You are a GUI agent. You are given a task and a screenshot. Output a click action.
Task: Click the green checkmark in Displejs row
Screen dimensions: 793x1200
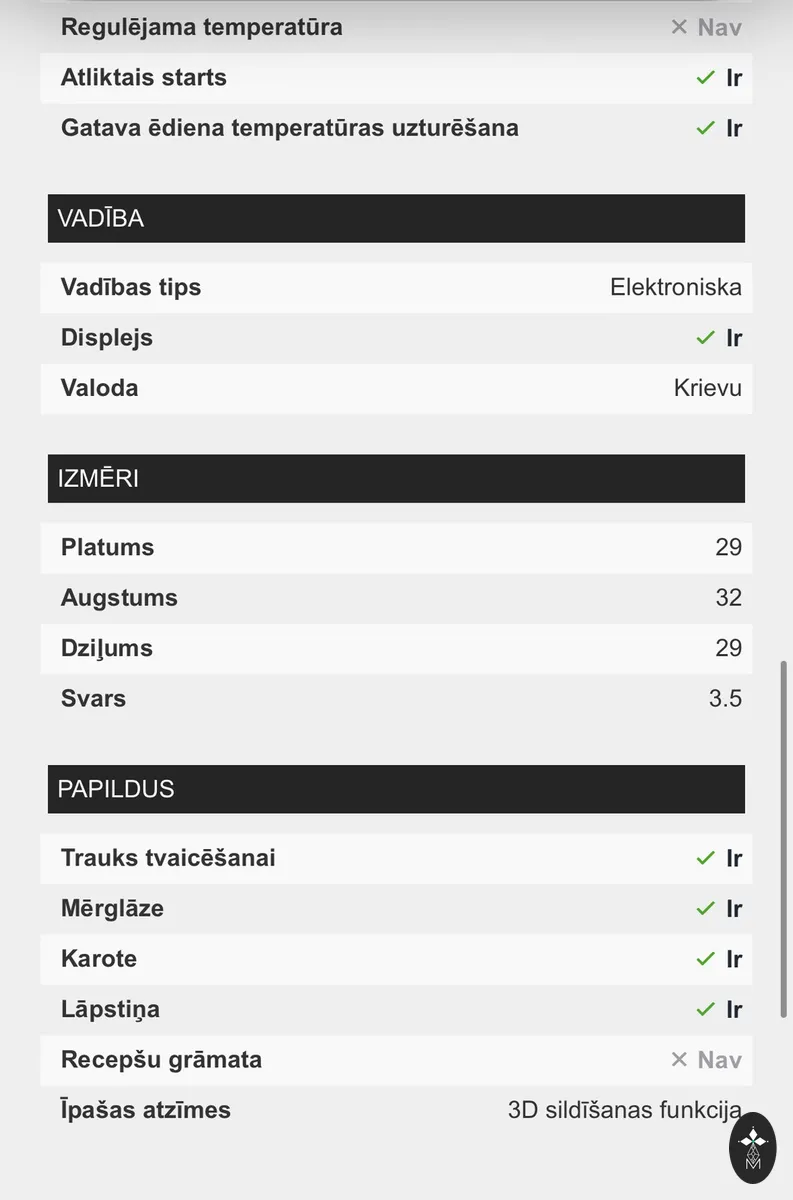click(x=706, y=338)
